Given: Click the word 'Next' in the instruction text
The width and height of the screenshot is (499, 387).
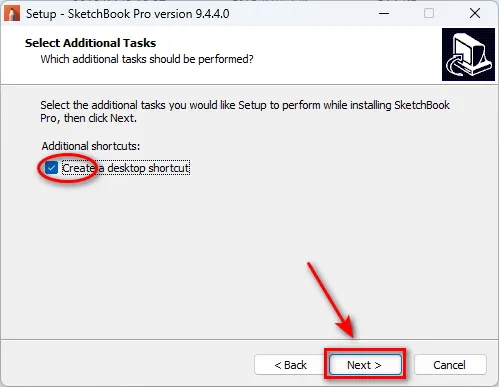Looking at the screenshot, I should 122,118.
